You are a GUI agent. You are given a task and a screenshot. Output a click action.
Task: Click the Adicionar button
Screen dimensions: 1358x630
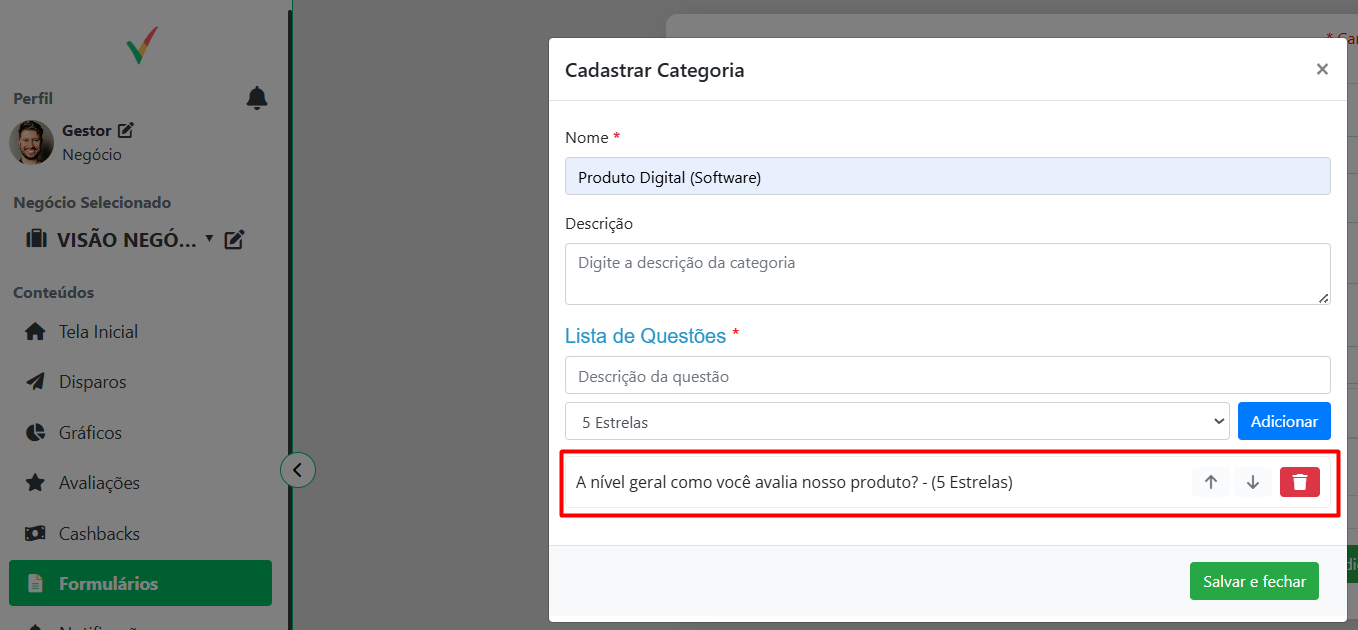pyautogui.click(x=1283, y=422)
